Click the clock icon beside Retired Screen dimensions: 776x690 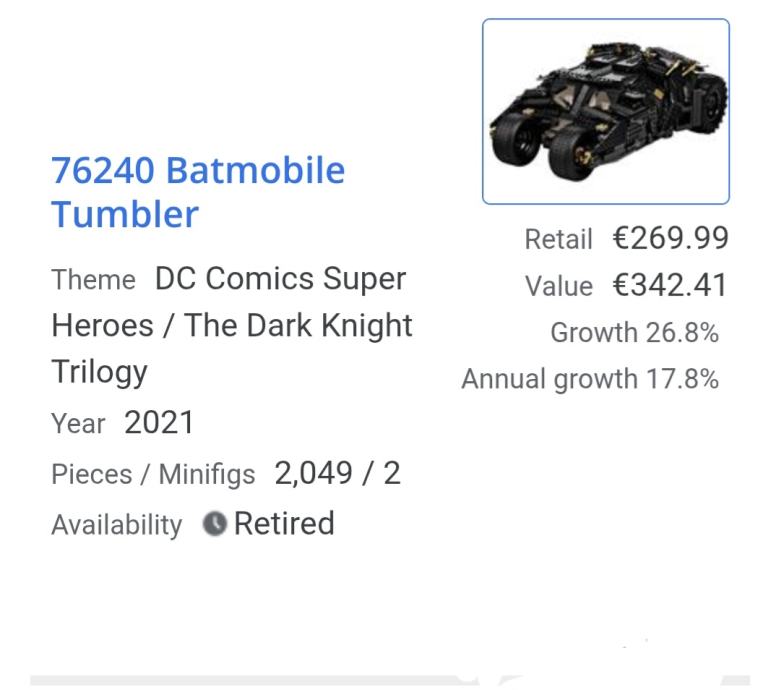click(214, 524)
